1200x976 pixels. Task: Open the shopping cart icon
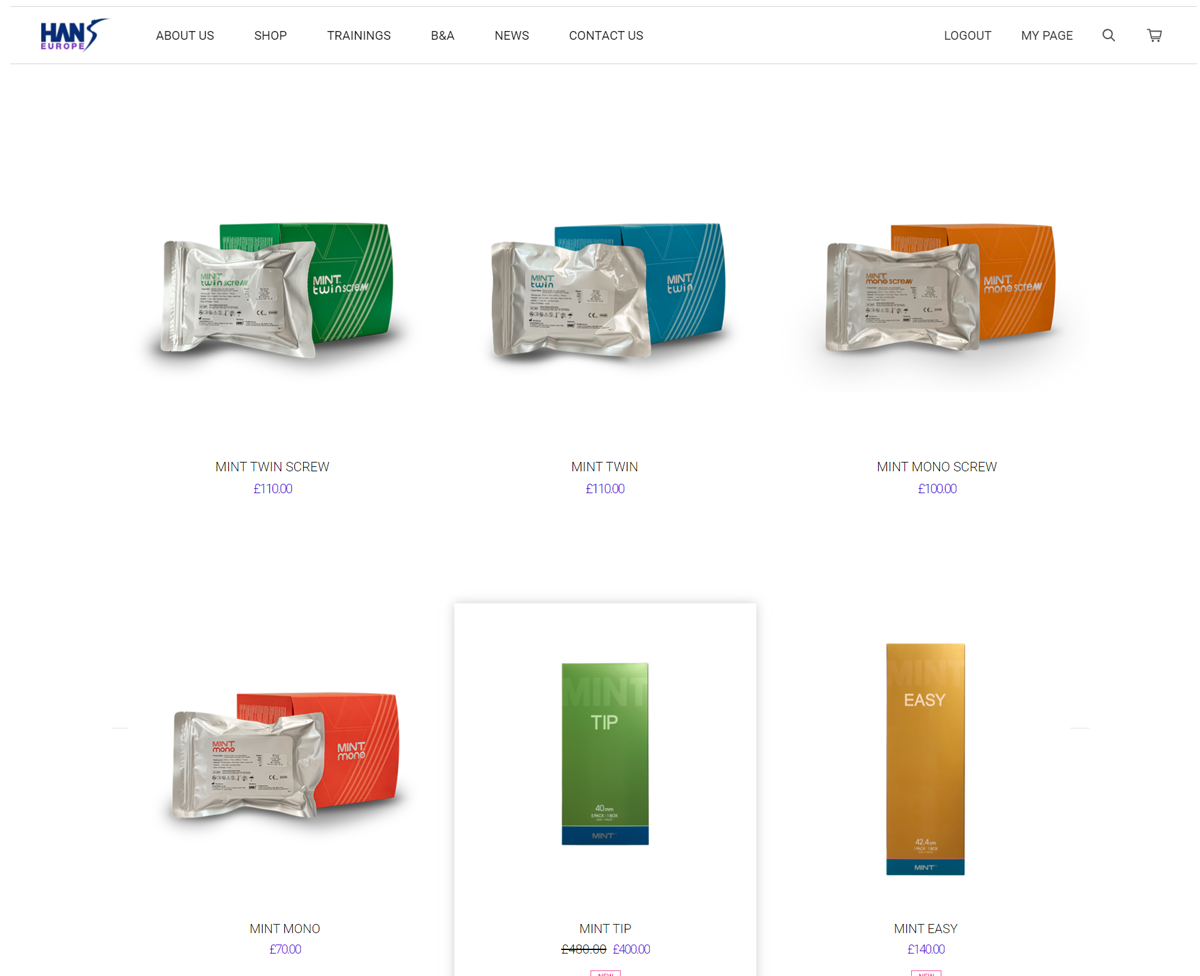[x=1154, y=35]
